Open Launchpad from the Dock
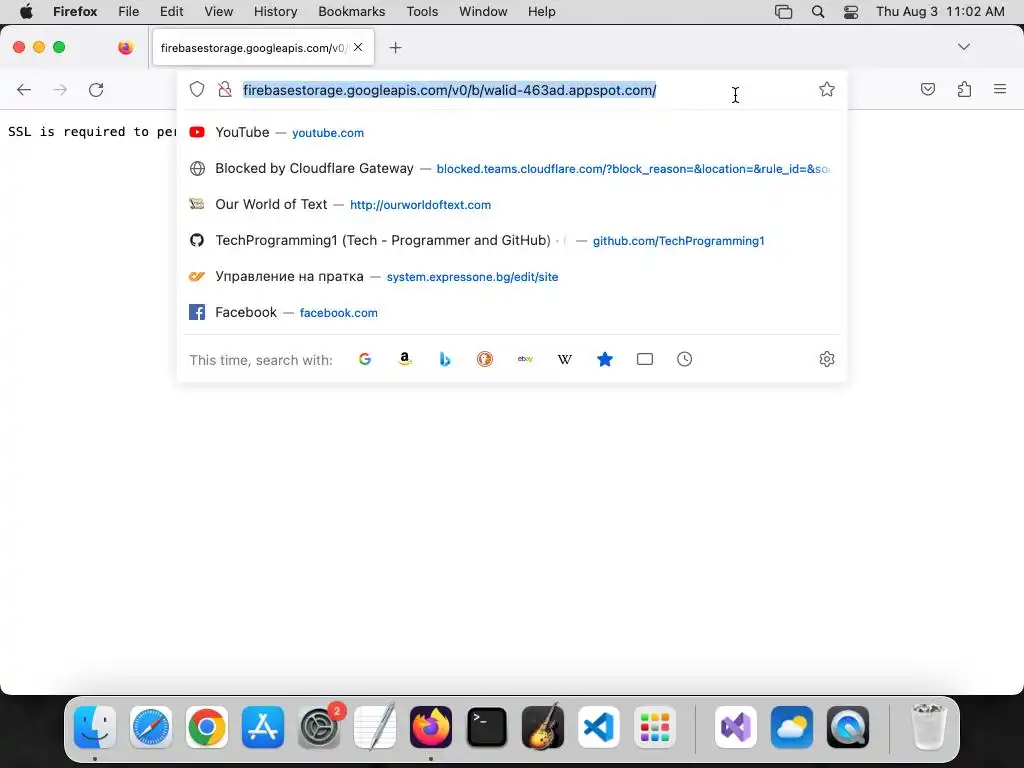The width and height of the screenshot is (1024, 768). [655, 727]
